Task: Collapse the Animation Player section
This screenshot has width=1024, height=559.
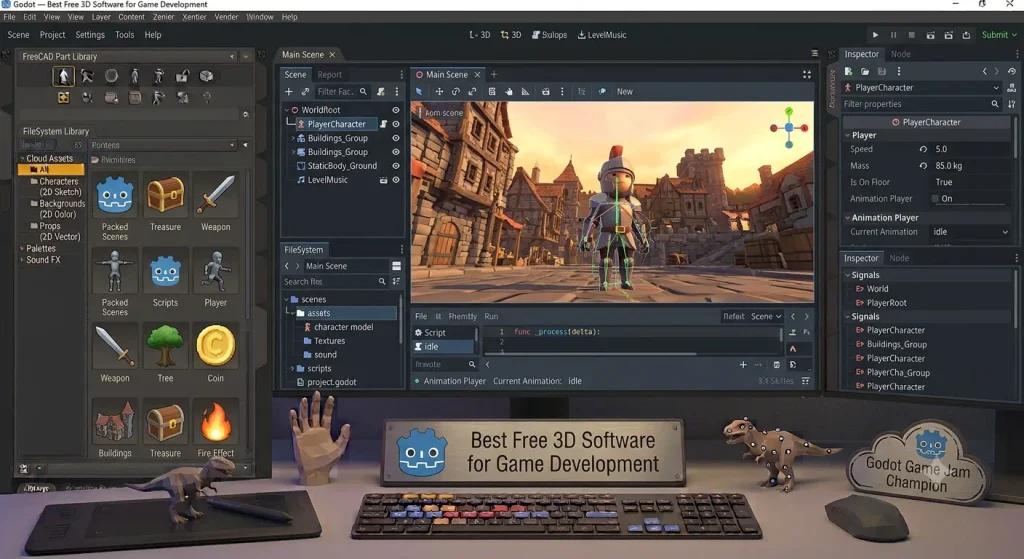Action: coord(848,217)
